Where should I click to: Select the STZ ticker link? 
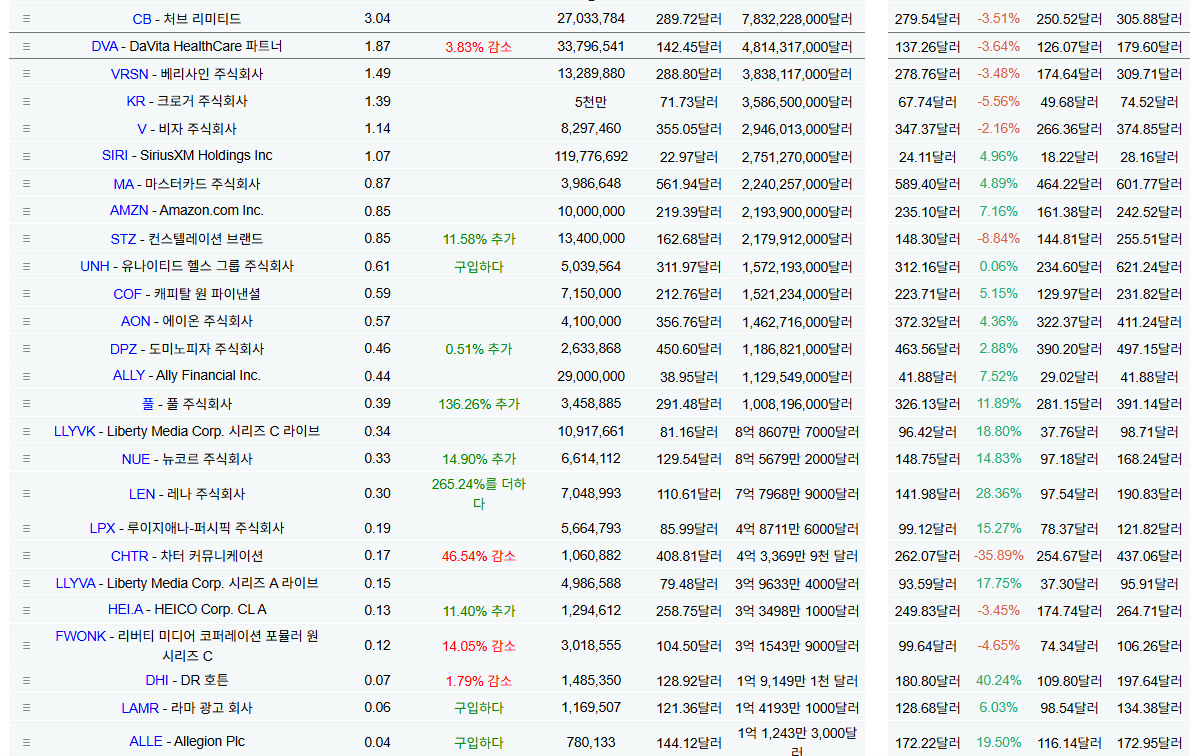point(123,239)
